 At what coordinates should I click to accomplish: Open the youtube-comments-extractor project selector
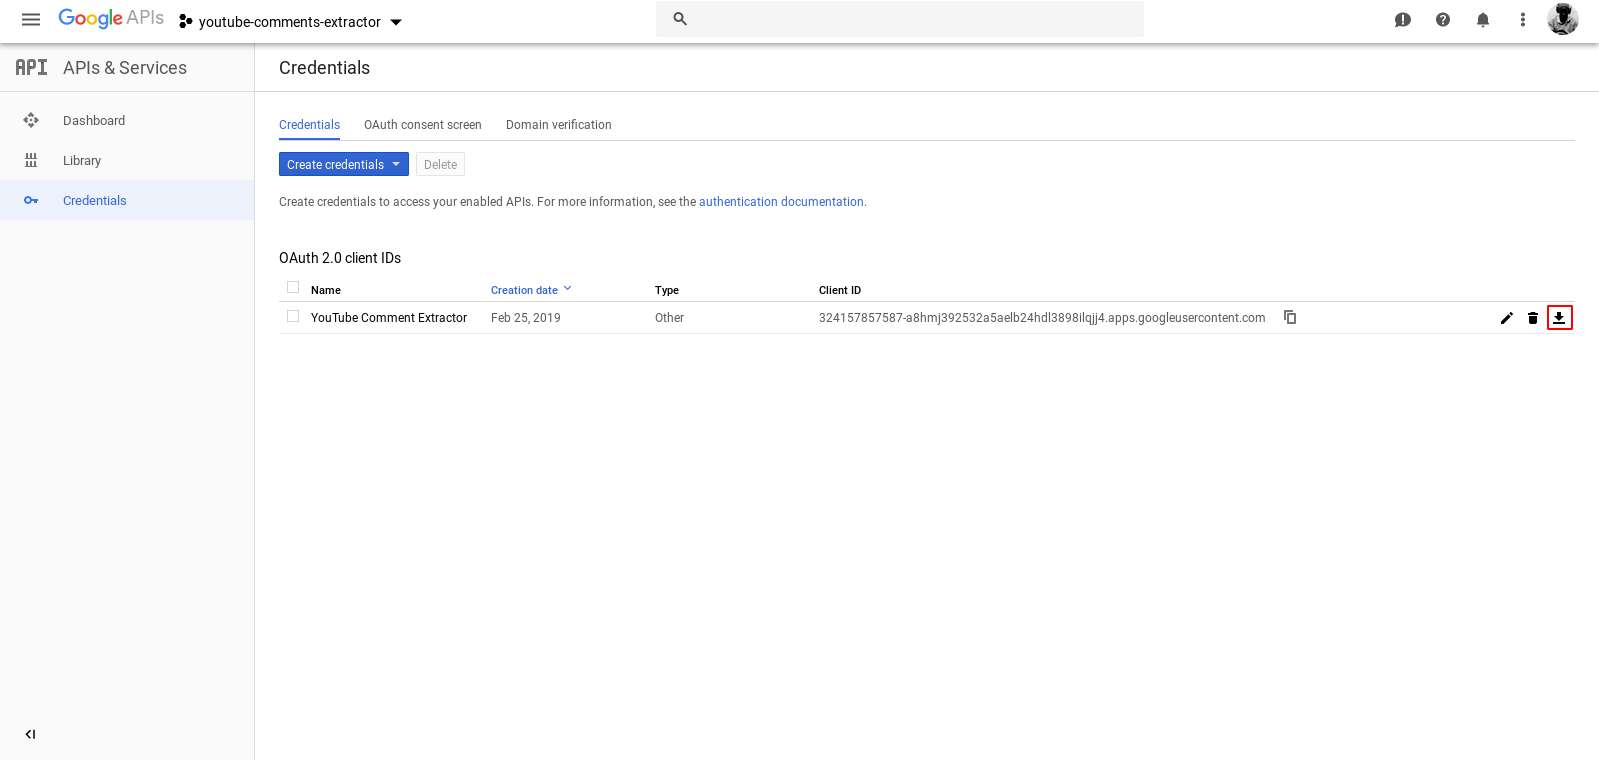click(x=290, y=22)
